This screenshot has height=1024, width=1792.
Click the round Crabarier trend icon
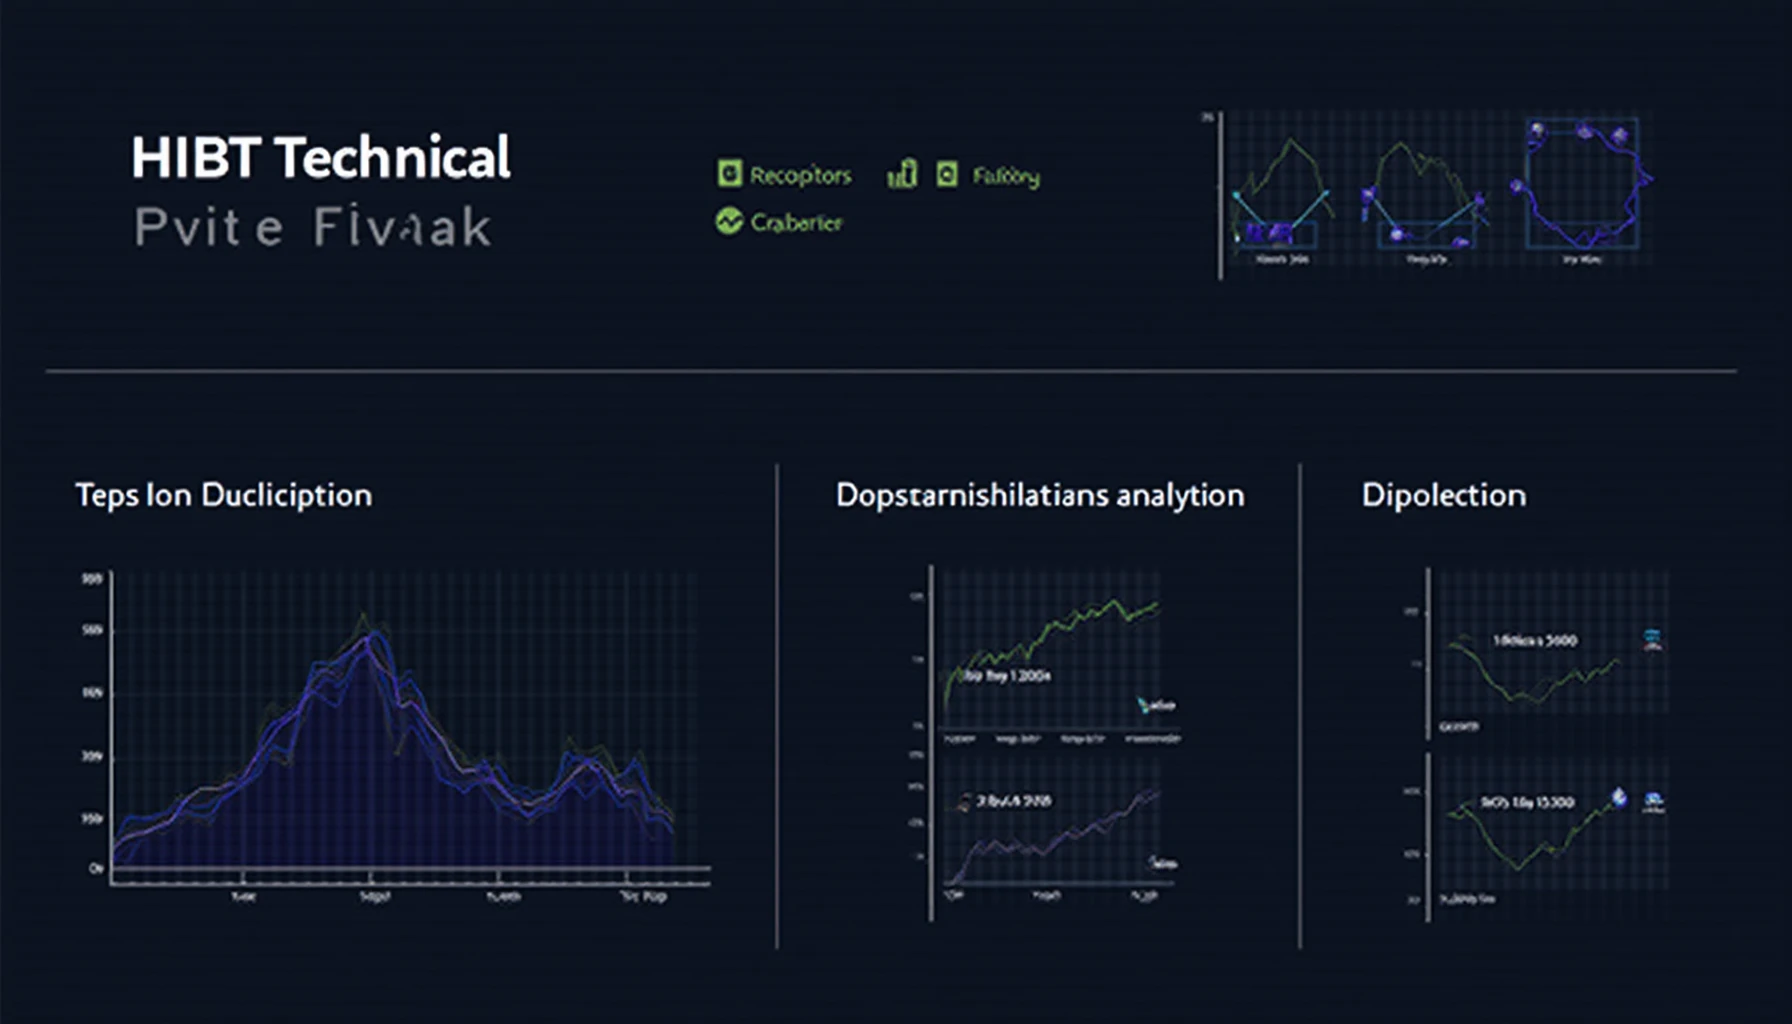click(x=729, y=221)
